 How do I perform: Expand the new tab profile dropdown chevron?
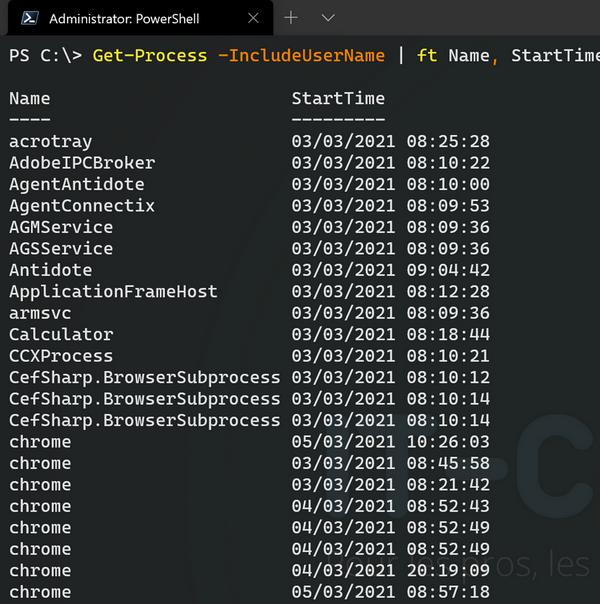pyautogui.click(x=328, y=18)
